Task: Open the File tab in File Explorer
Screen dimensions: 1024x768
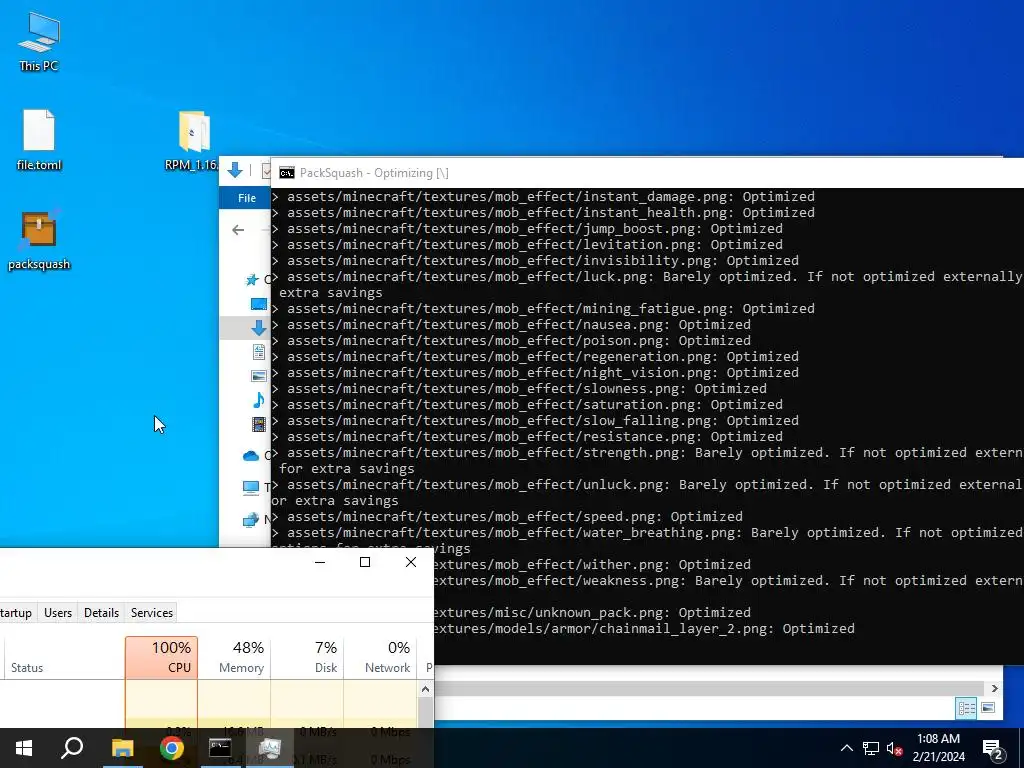Action: pyautogui.click(x=246, y=198)
